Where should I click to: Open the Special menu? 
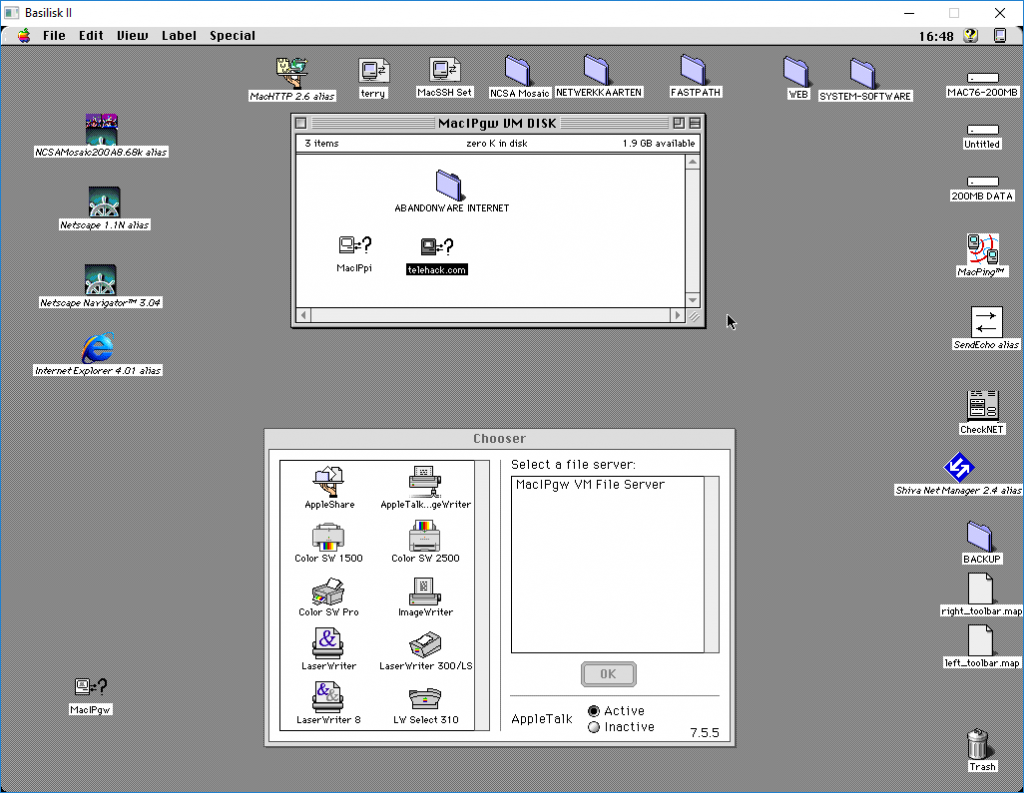[x=232, y=36]
